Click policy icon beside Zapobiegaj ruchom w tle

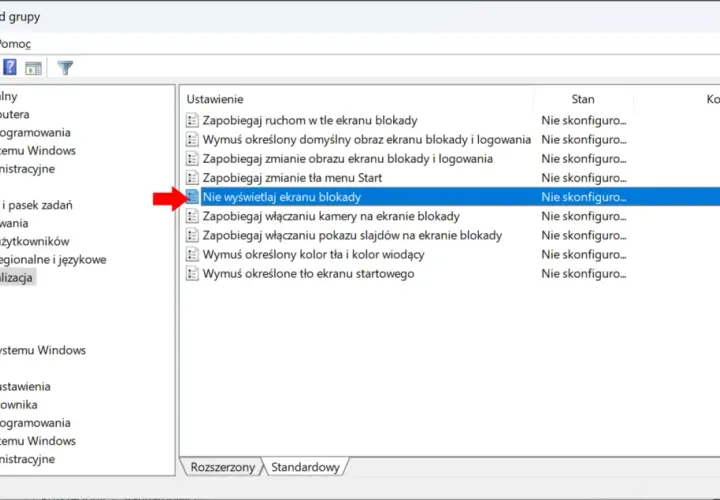192,120
